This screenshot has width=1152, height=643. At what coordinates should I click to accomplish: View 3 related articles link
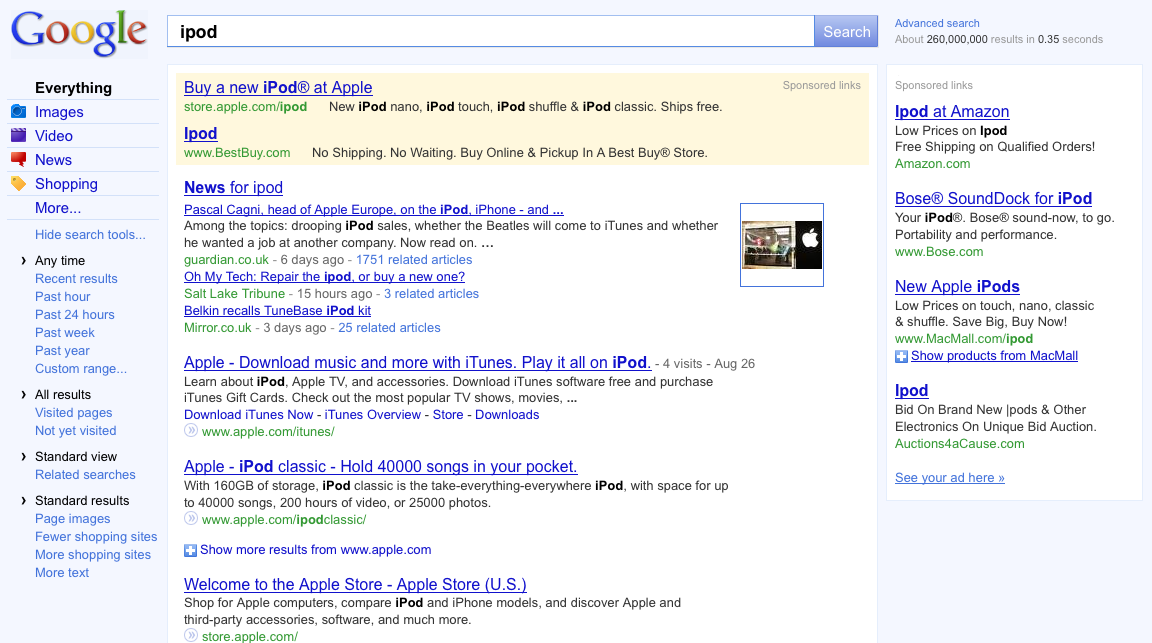tap(431, 294)
